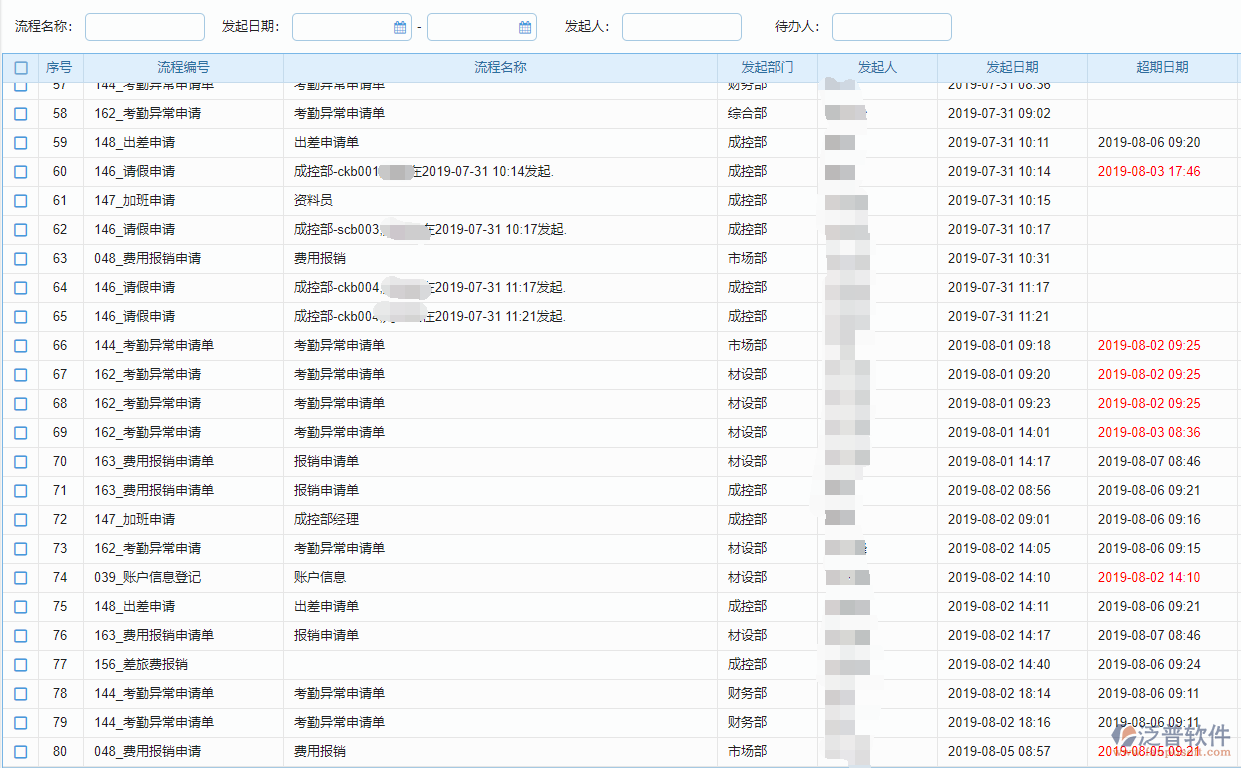This screenshot has height=768, width=1241.
Task: Click red overdue date 2019-08-03 17:46
Action: 1149,172
